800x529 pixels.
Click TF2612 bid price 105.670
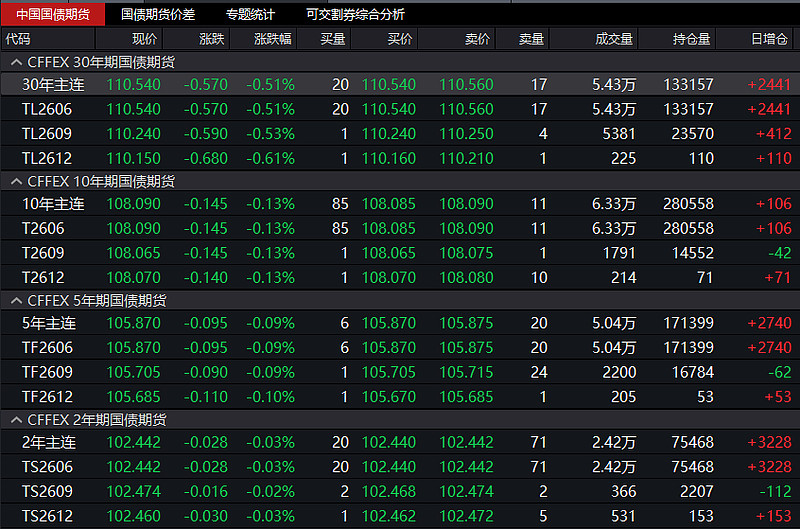tap(389, 396)
